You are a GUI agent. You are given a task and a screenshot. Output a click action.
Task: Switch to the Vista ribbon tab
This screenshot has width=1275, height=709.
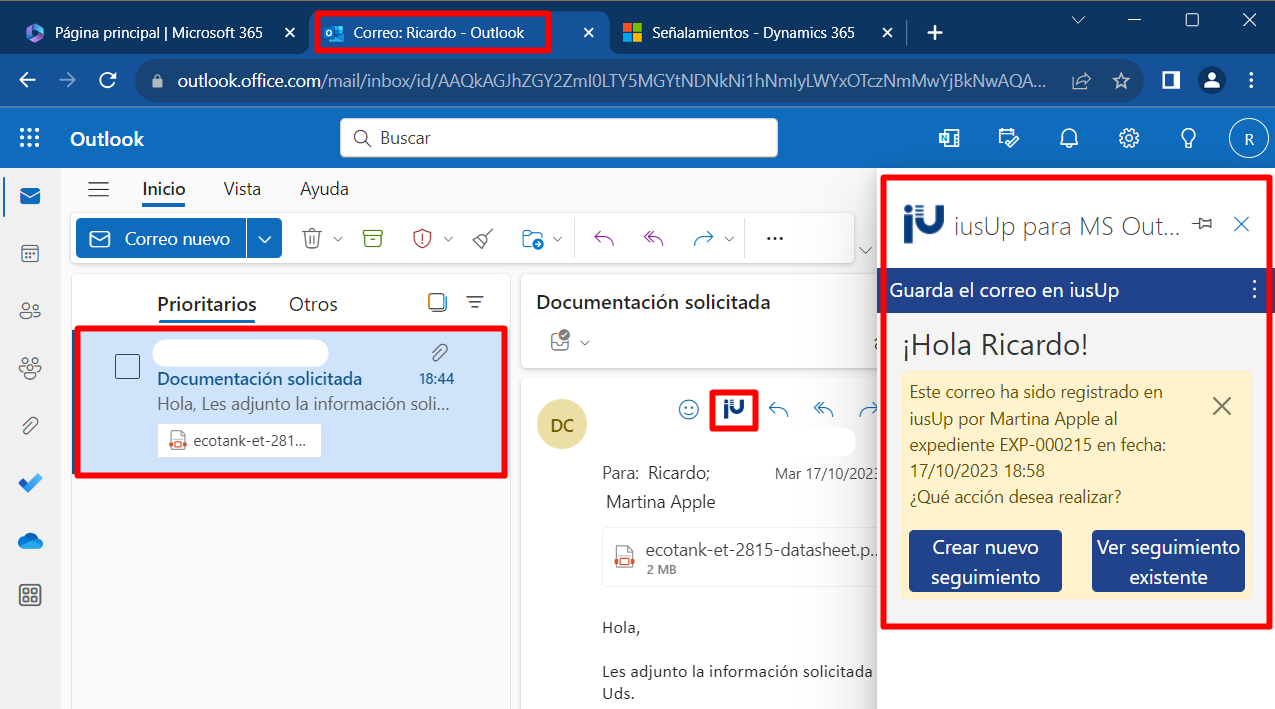[x=242, y=189]
